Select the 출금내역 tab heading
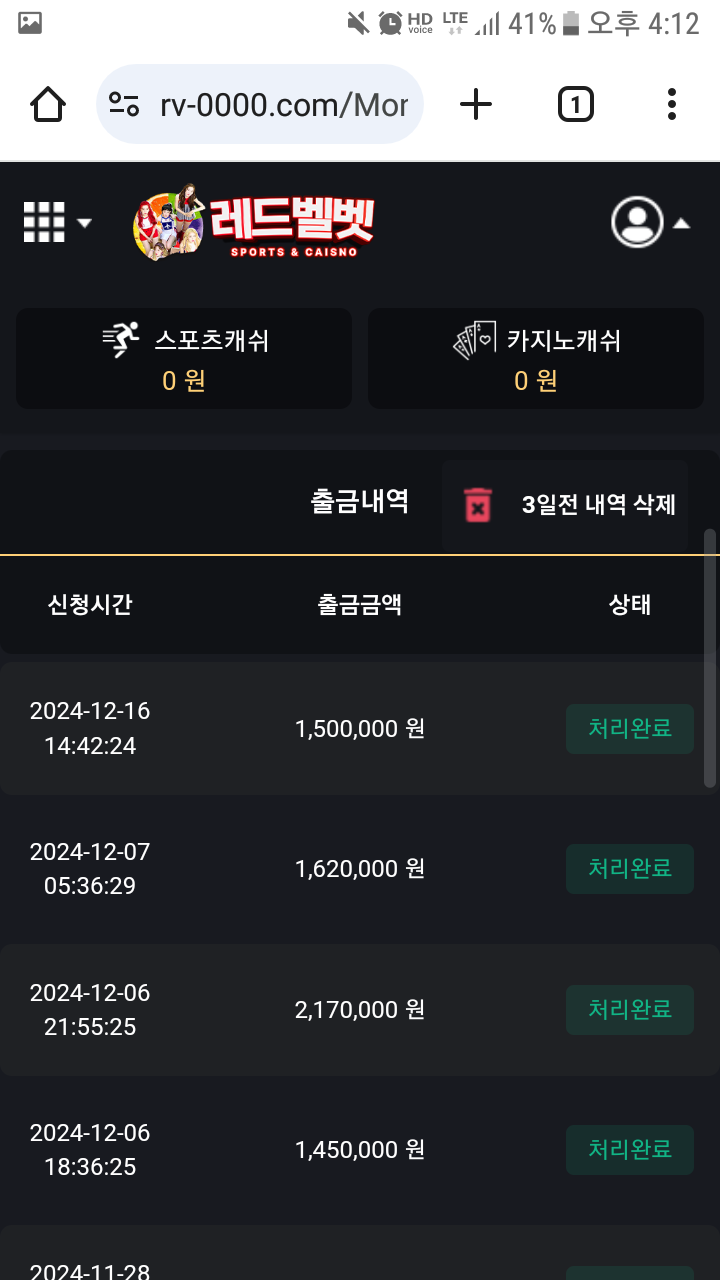Viewport: 720px width, 1280px height. [x=359, y=501]
